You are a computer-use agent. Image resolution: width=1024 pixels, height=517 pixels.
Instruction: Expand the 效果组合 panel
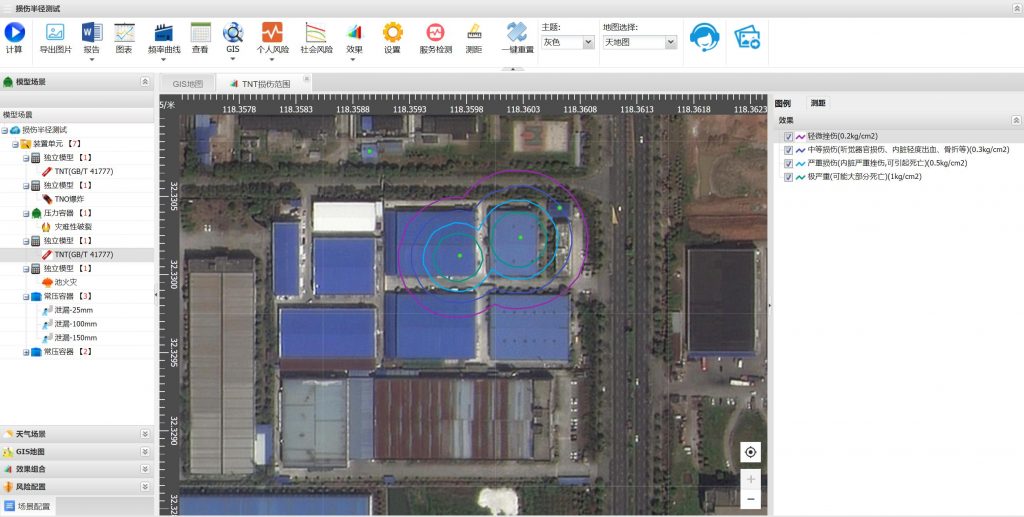[x=145, y=469]
